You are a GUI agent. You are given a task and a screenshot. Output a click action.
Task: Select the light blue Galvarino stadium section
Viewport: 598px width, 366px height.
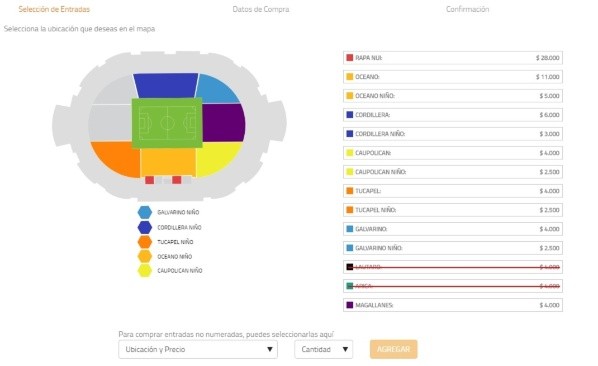tap(217, 90)
